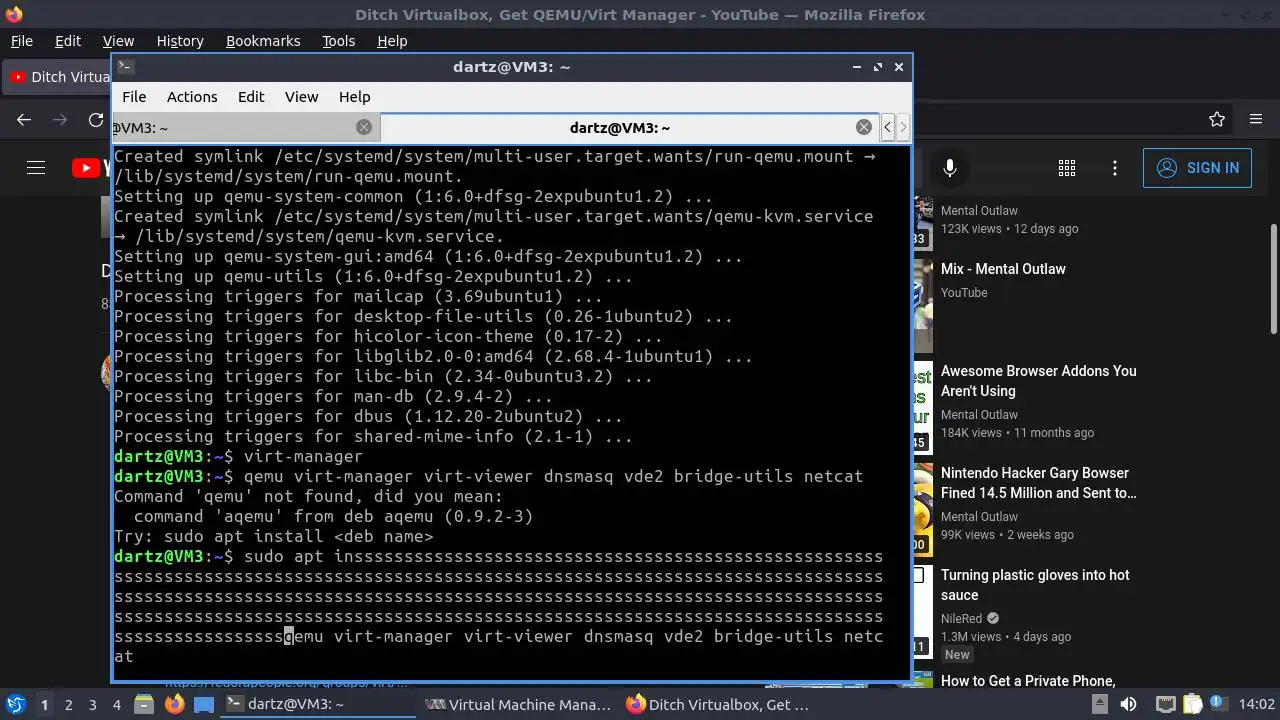Go back in Firefox

click(x=24, y=120)
